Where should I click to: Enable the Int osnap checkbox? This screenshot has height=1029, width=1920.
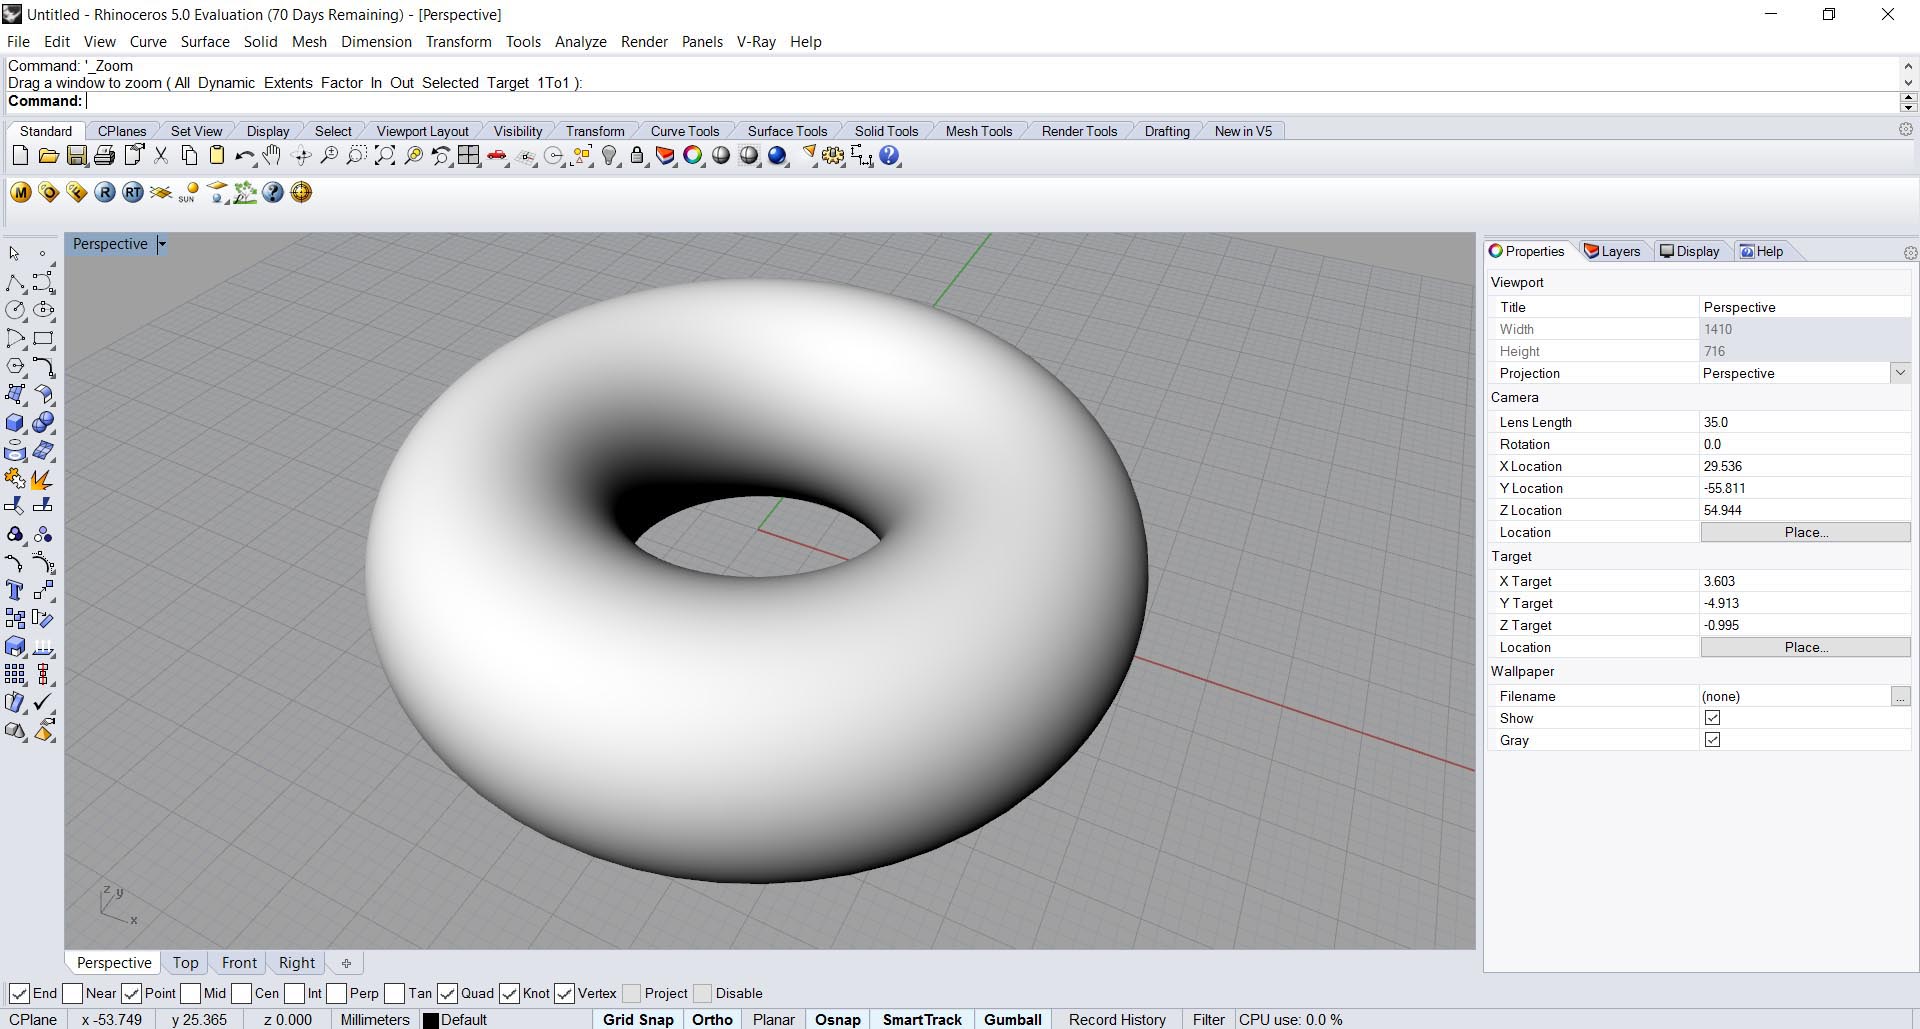click(x=294, y=993)
